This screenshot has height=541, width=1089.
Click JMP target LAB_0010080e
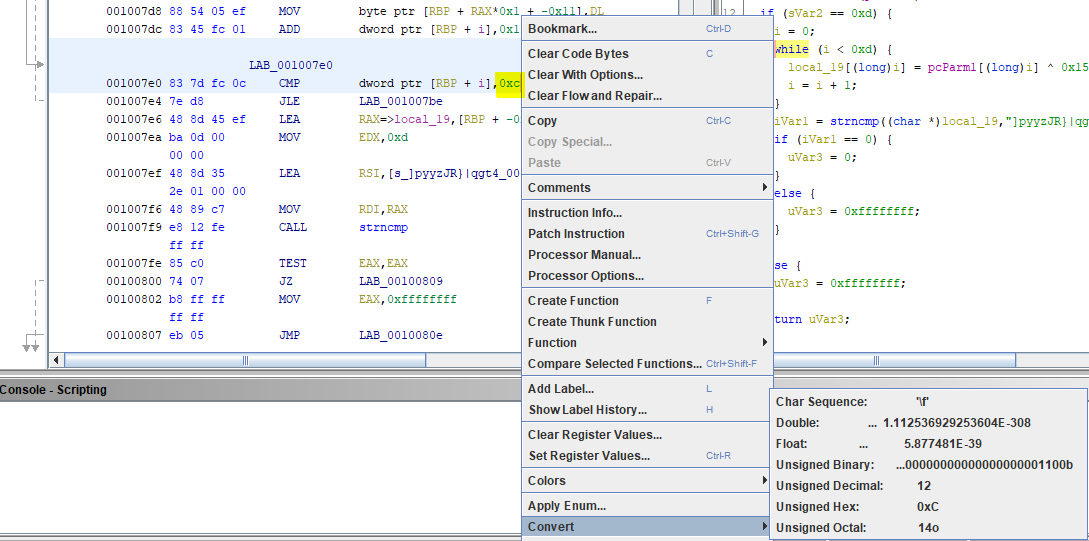point(401,335)
